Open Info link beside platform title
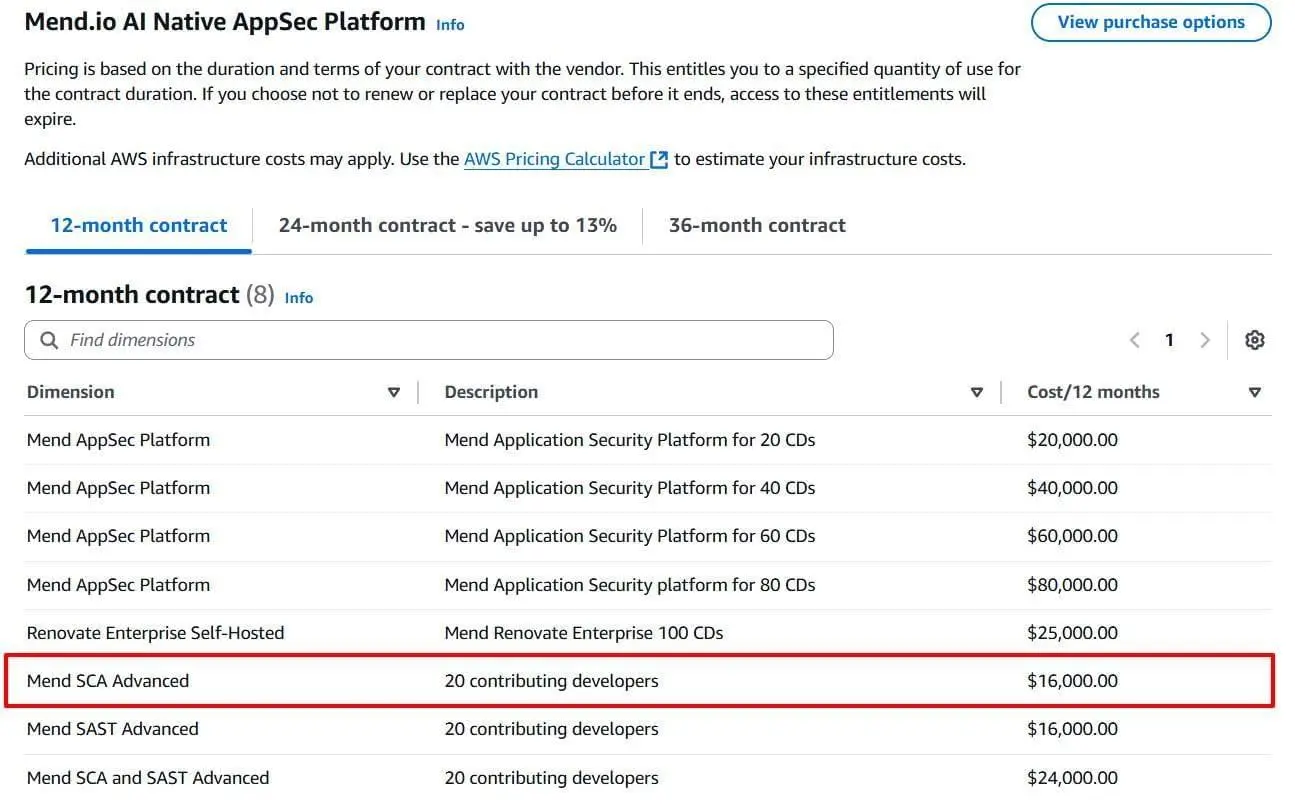 click(x=450, y=24)
